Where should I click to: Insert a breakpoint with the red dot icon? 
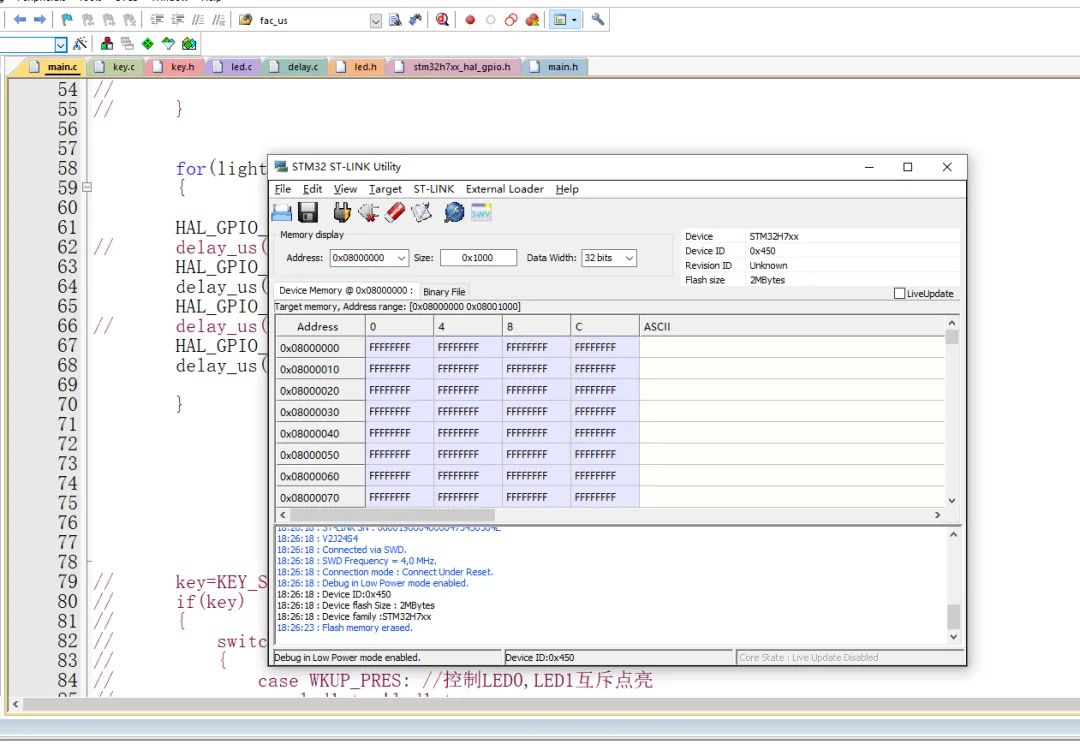(x=470, y=19)
